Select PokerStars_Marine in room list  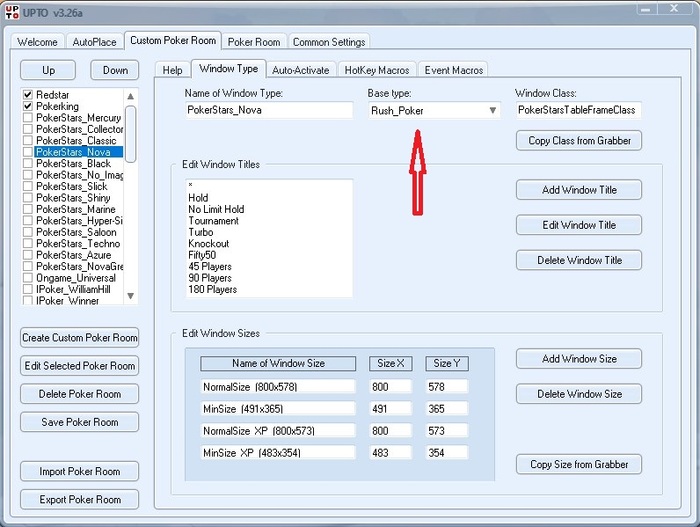click(x=76, y=209)
